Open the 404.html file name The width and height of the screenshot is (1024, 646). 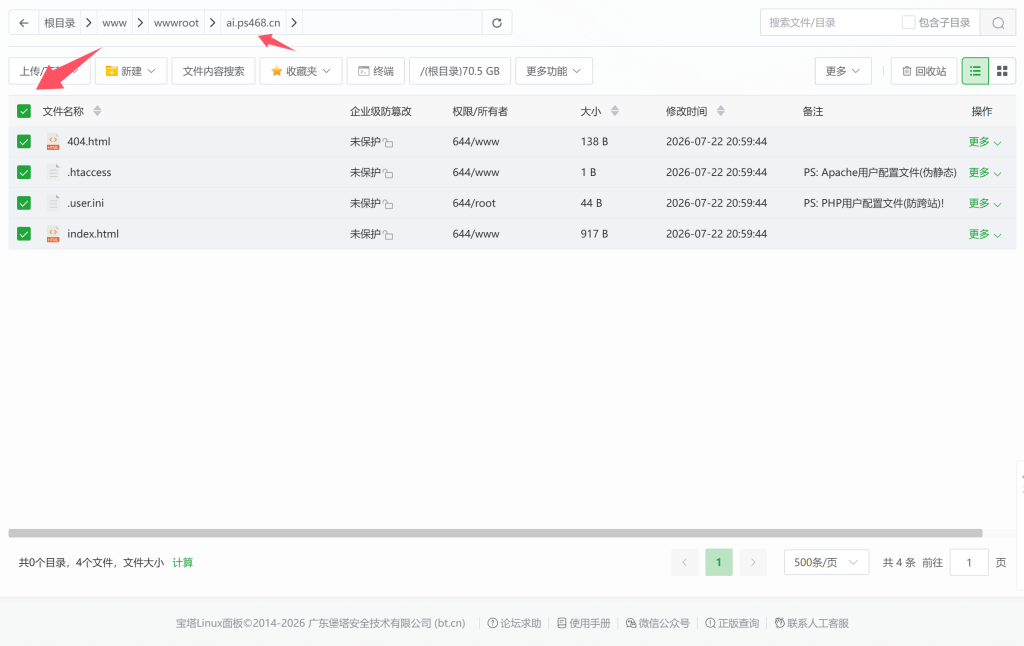point(89,142)
